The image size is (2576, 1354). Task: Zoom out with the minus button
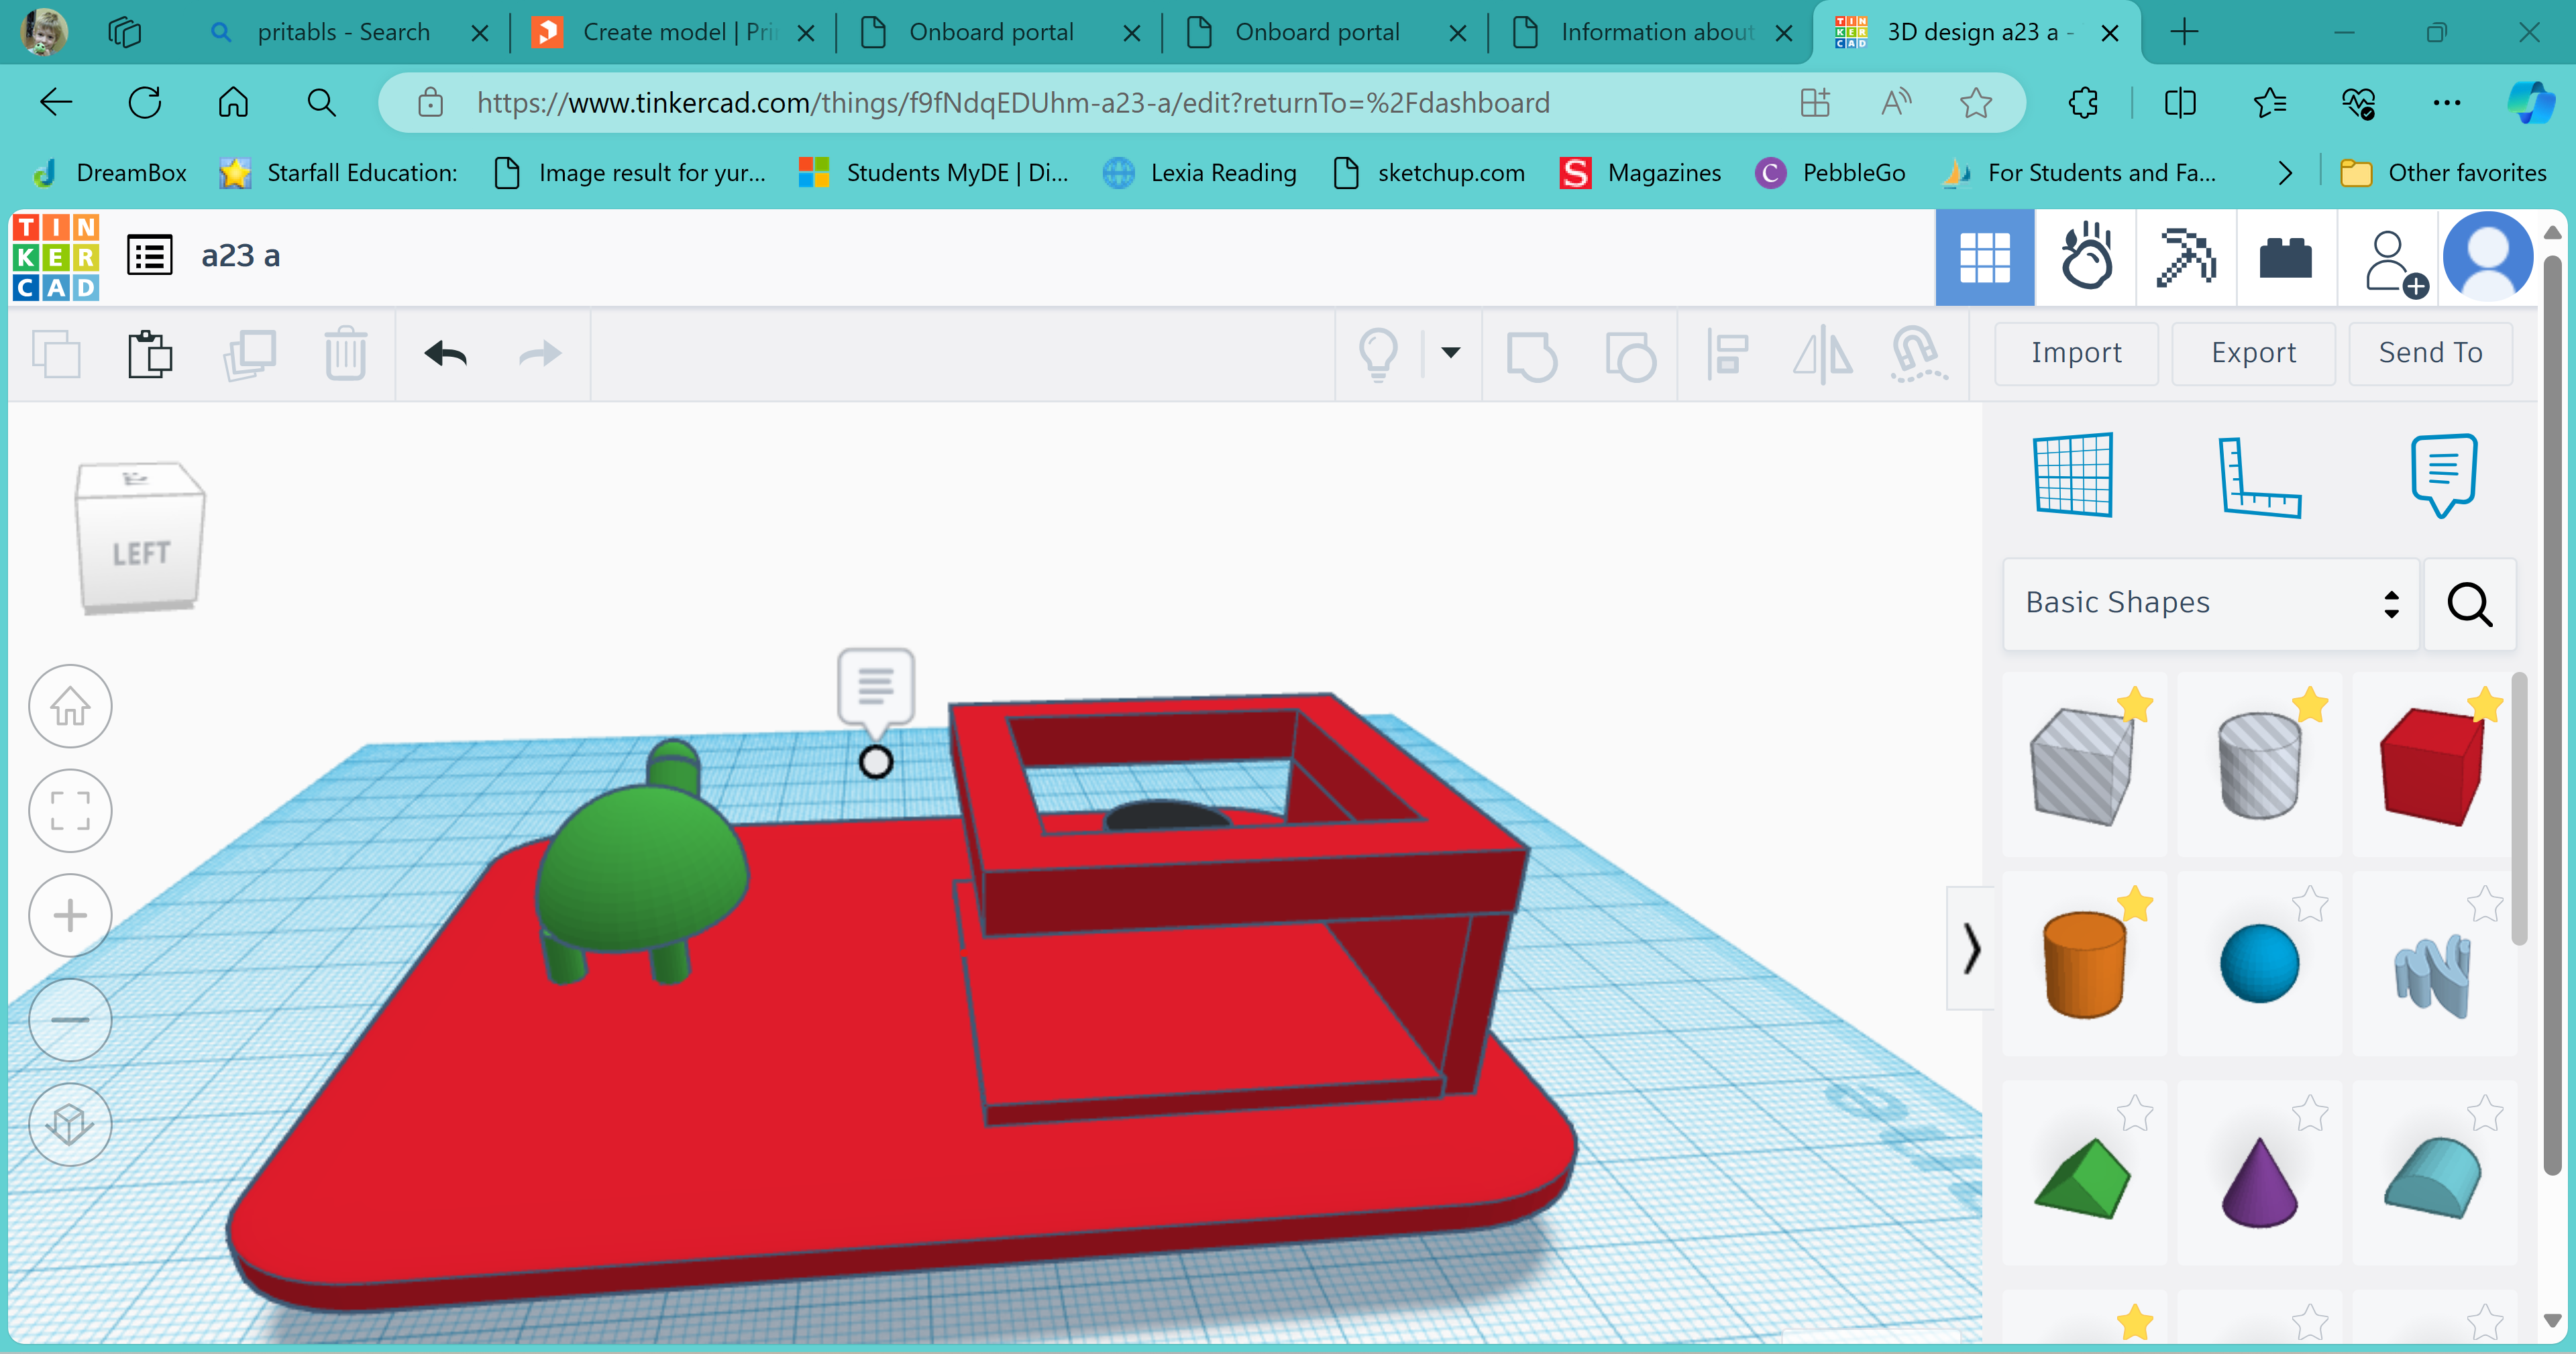click(x=70, y=1020)
